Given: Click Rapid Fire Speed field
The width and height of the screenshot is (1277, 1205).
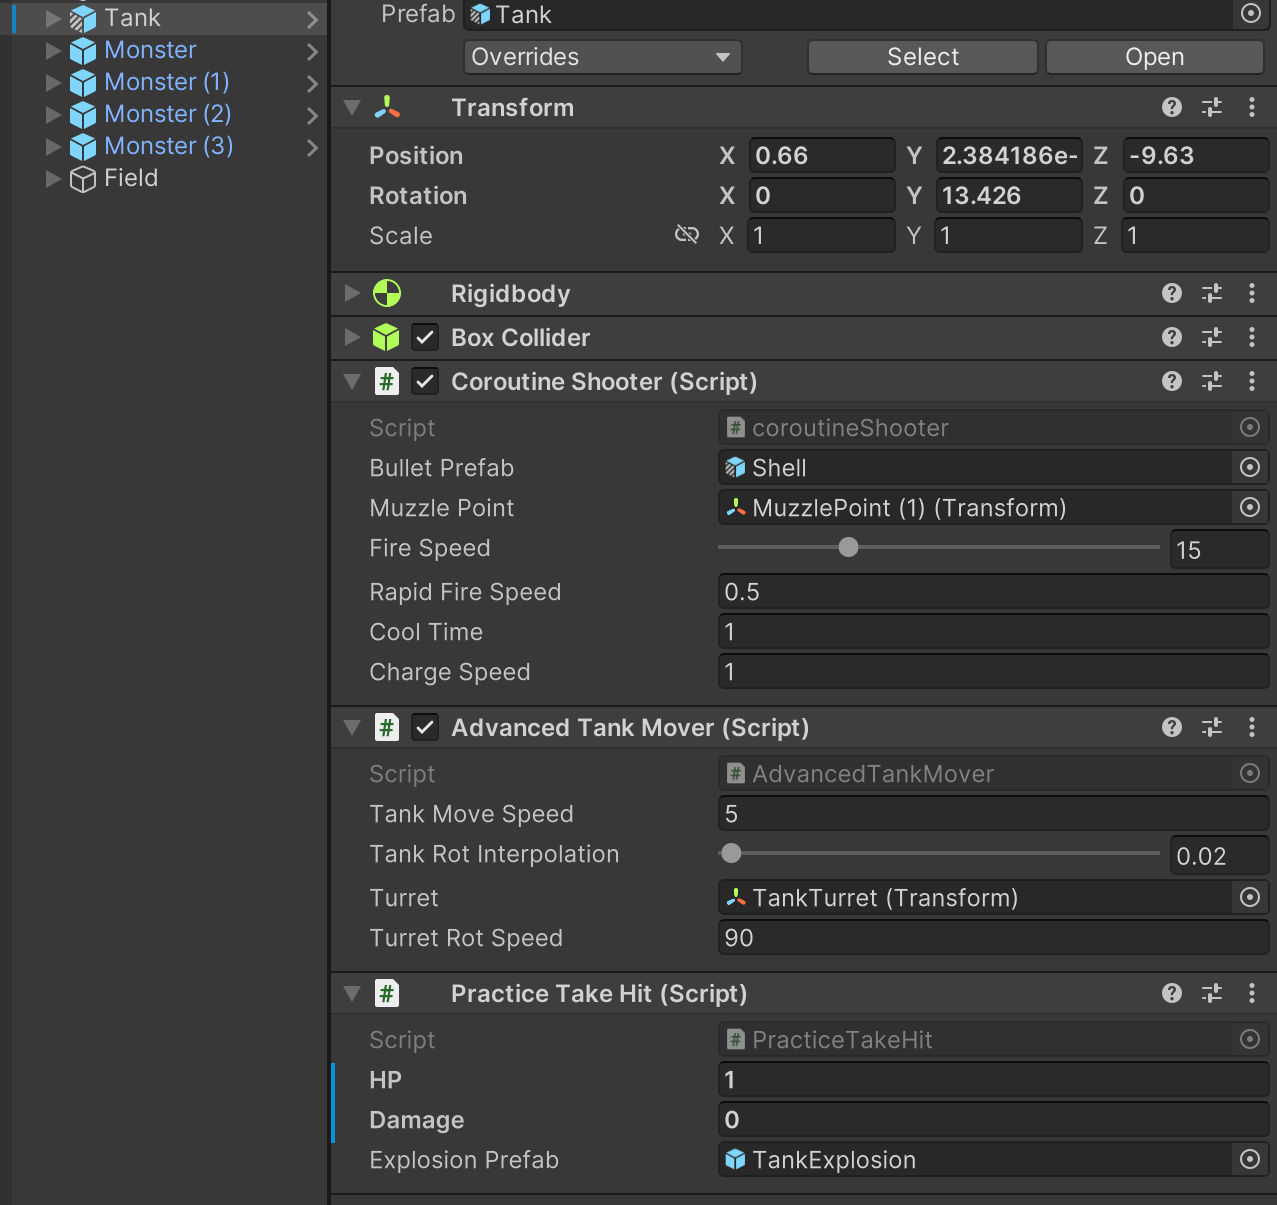Looking at the screenshot, I should pyautogui.click(x=993, y=591).
